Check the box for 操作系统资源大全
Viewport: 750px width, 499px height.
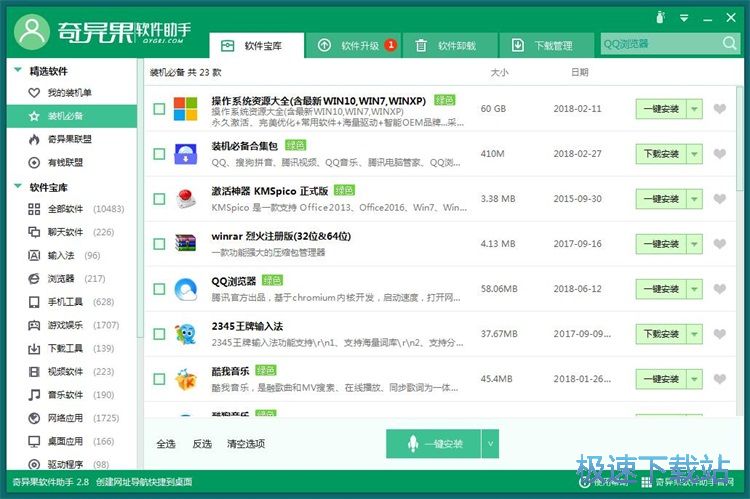(x=159, y=109)
